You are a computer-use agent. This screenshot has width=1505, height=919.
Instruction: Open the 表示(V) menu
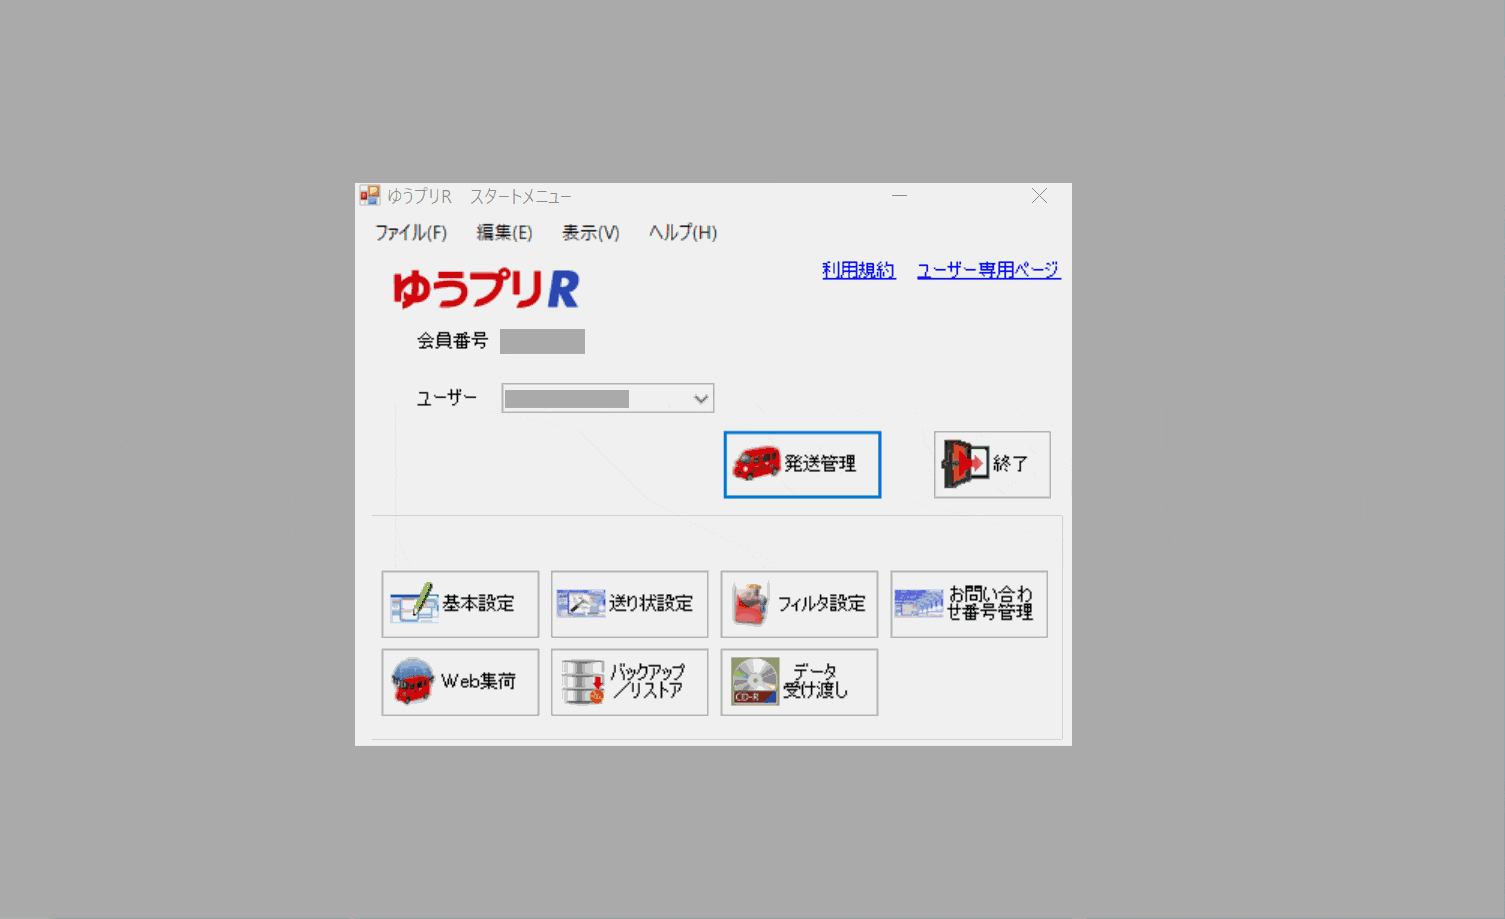pos(590,233)
